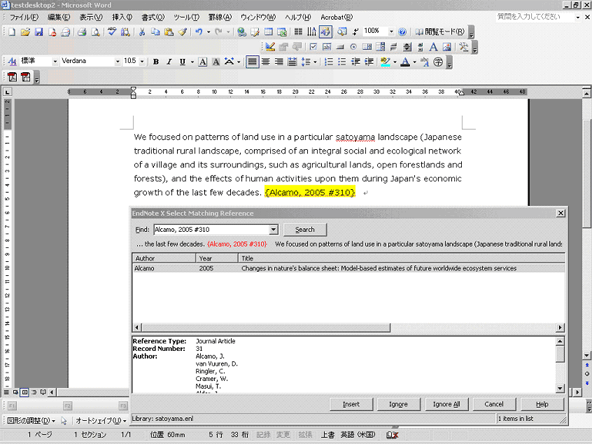Viewport: 592px width, 444px height.
Task: Save the document with the floppy disk icon
Action: click(39, 32)
